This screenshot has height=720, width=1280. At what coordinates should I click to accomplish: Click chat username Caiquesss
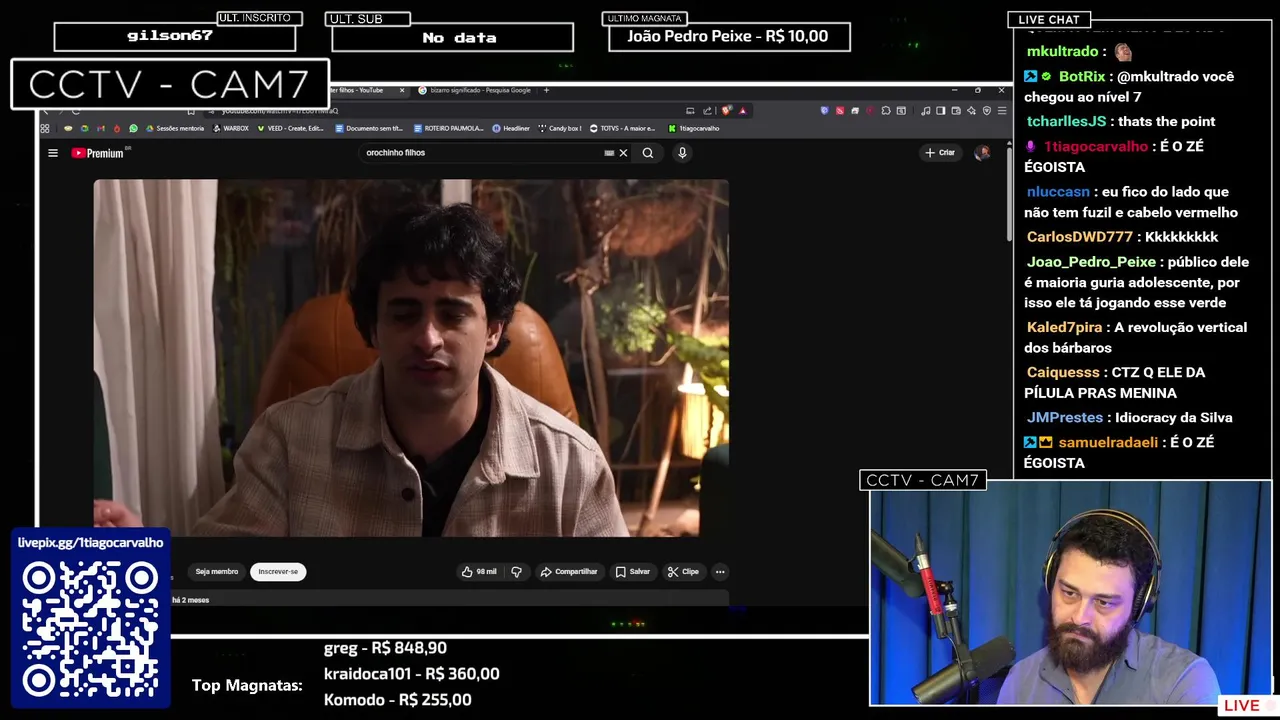coord(1062,372)
